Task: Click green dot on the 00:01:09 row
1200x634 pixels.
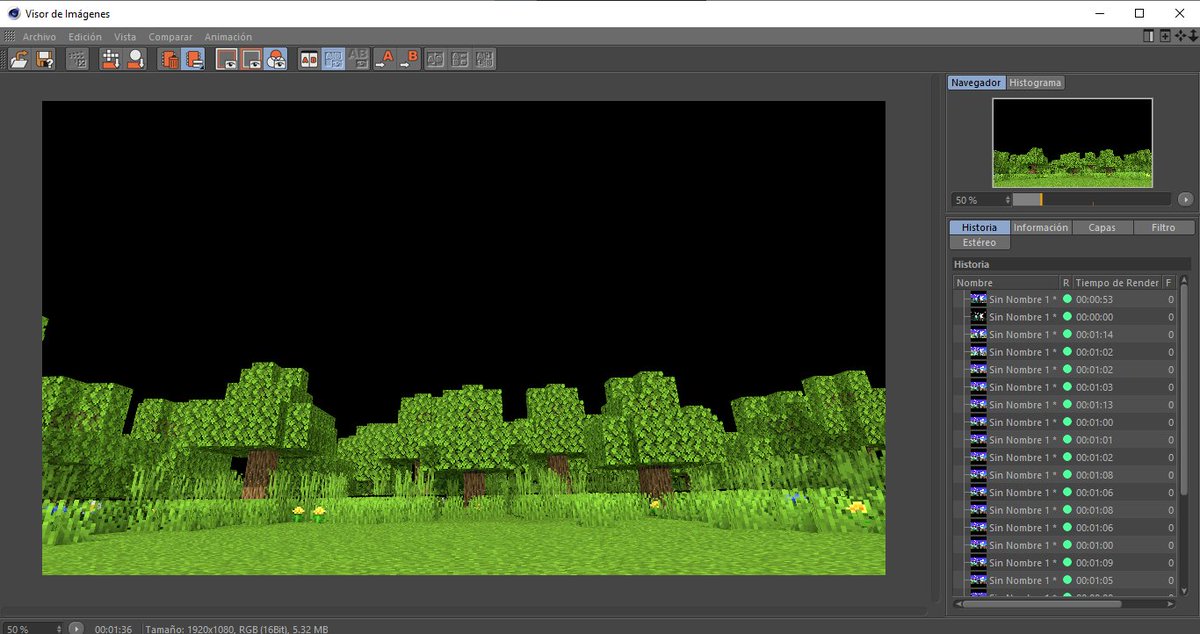Action: pyautogui.click(x=1067, y=563)
